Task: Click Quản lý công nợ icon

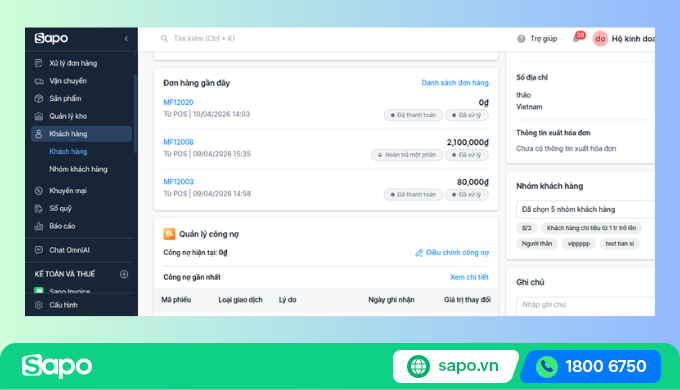Action: point(169,234)
